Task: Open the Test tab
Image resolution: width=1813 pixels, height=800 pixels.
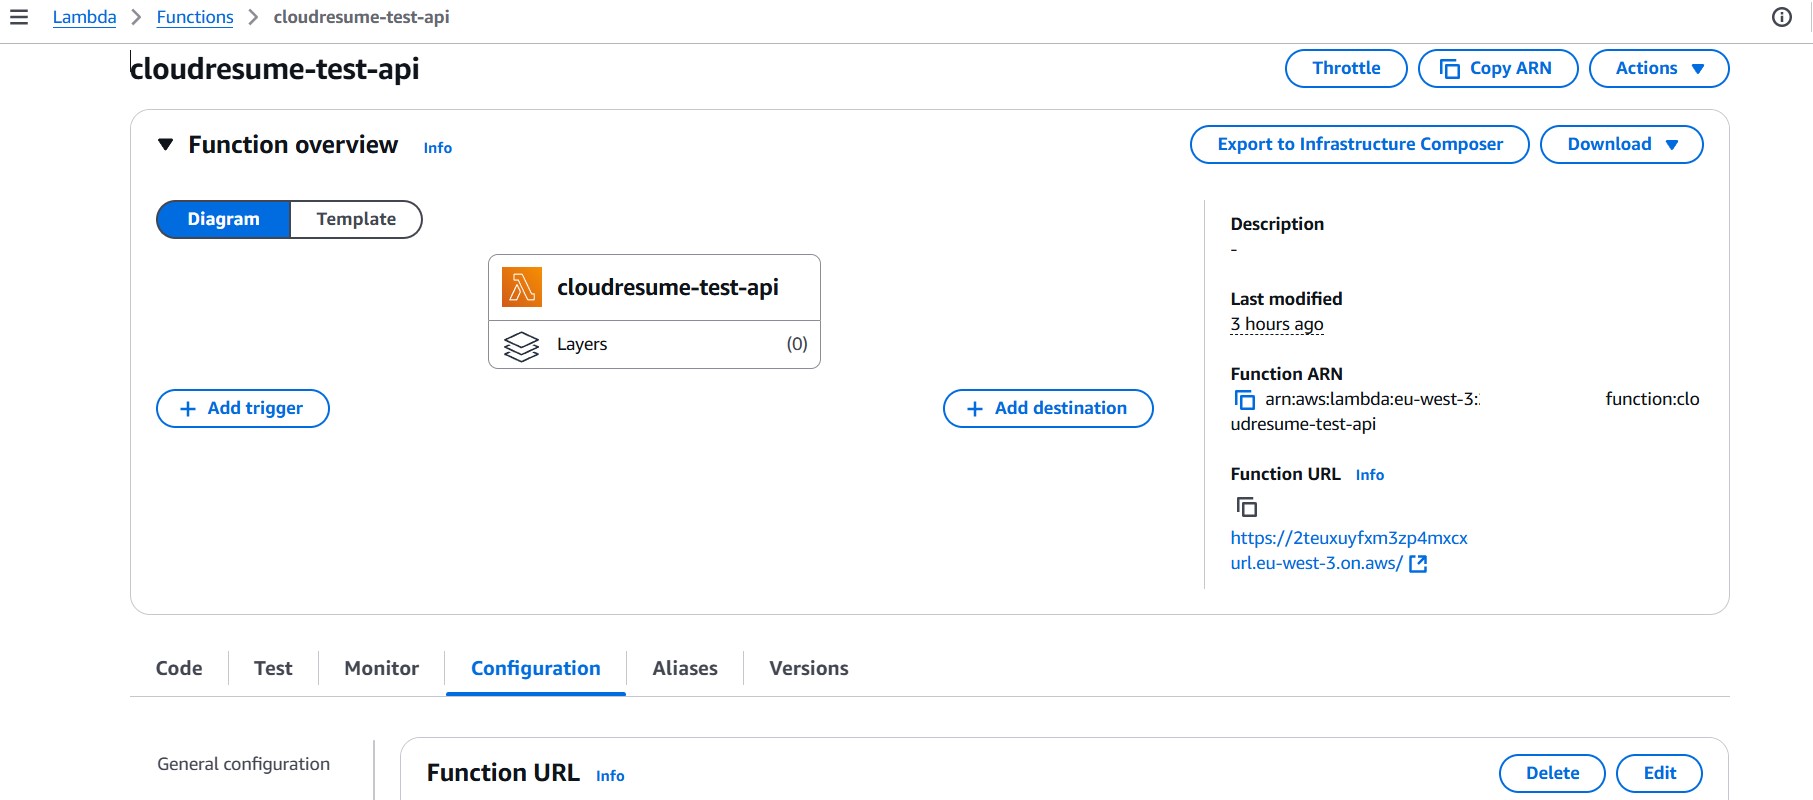Action: click(x=273, y=668)
